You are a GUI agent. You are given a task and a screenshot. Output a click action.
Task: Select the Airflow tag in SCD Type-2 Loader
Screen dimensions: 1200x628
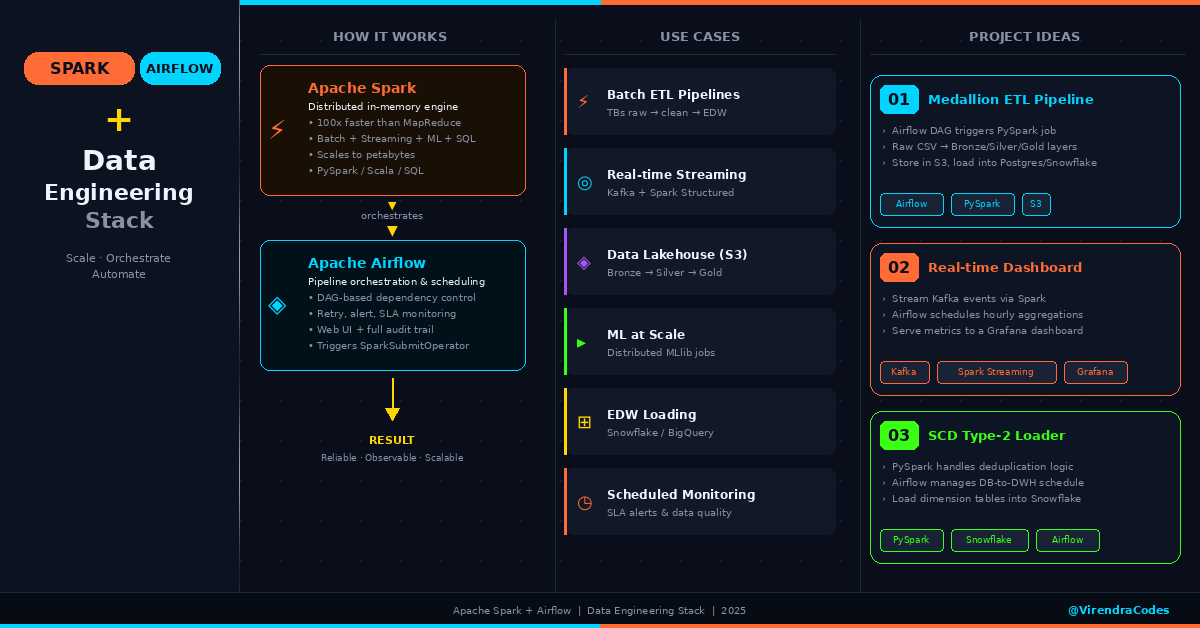coord(1067,540)
